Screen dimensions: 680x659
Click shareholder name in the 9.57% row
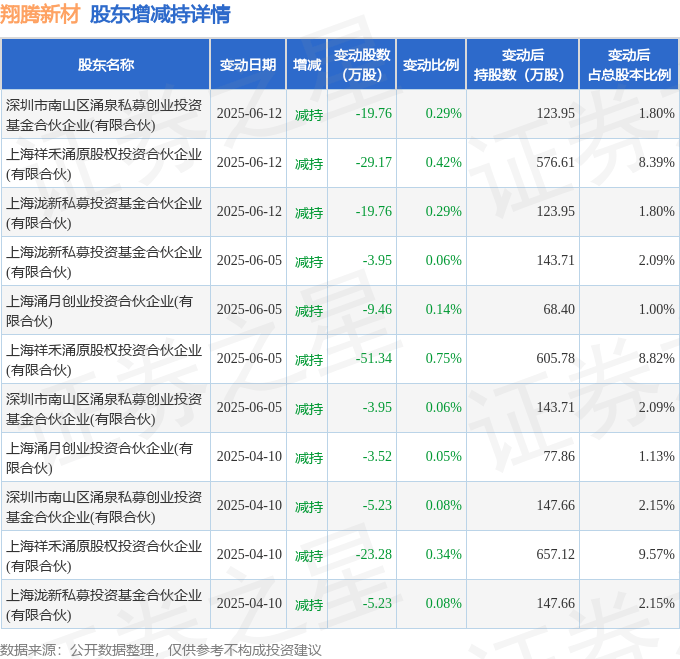104,556
